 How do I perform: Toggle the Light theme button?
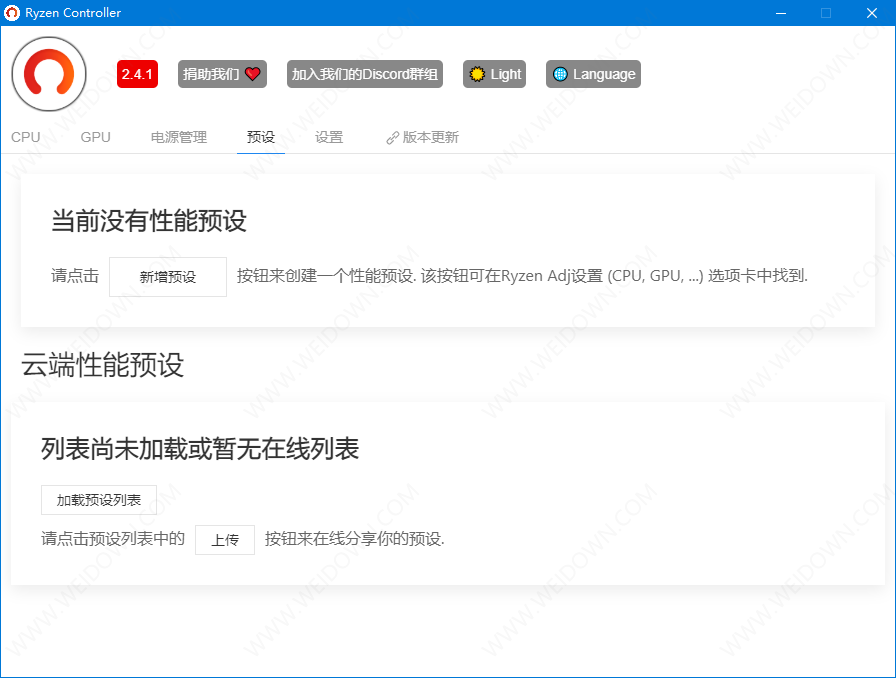[494, 74]
